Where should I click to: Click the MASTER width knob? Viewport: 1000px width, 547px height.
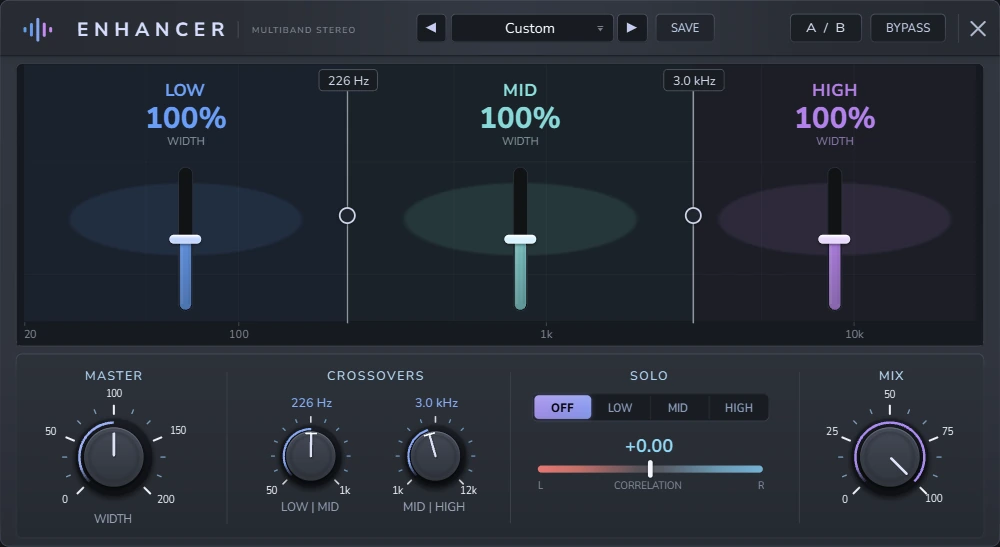[x=114, y=456]
